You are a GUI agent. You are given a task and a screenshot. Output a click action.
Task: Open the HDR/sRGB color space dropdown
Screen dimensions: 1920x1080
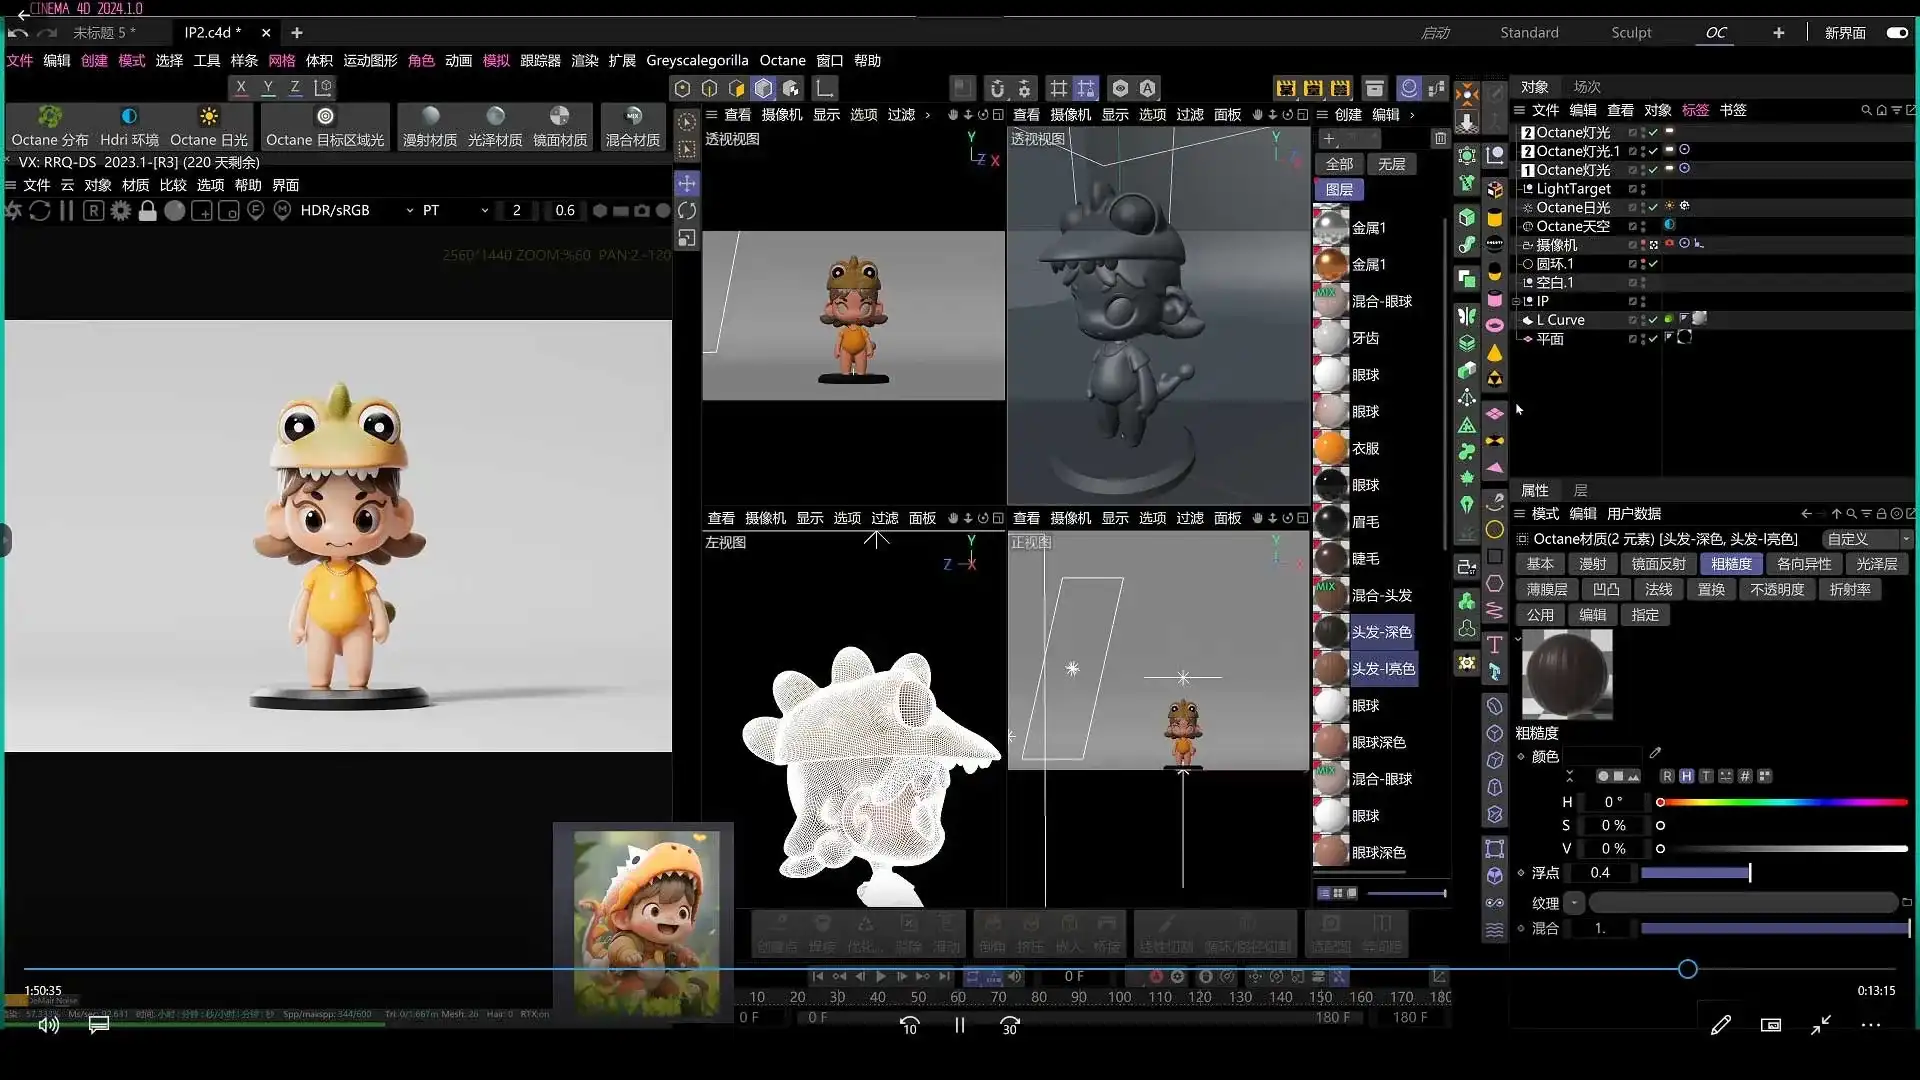[357, 211]
